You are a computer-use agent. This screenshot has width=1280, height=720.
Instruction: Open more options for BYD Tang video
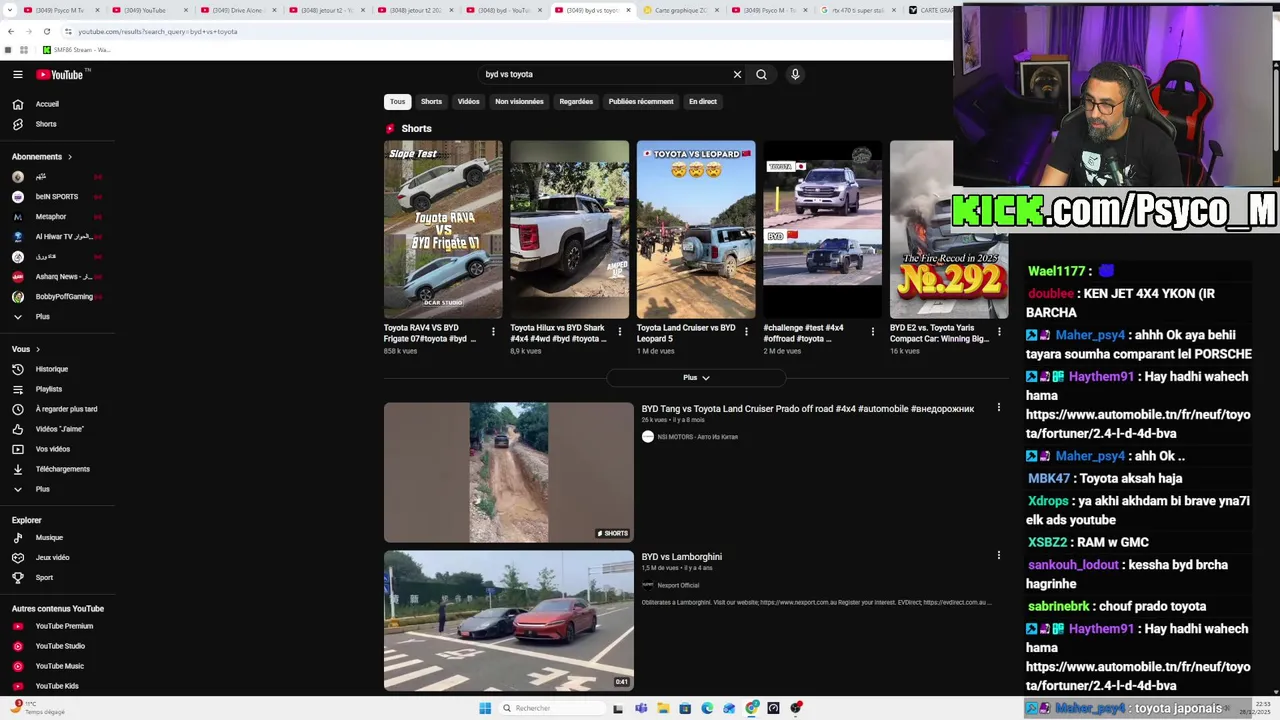[998, 408]
